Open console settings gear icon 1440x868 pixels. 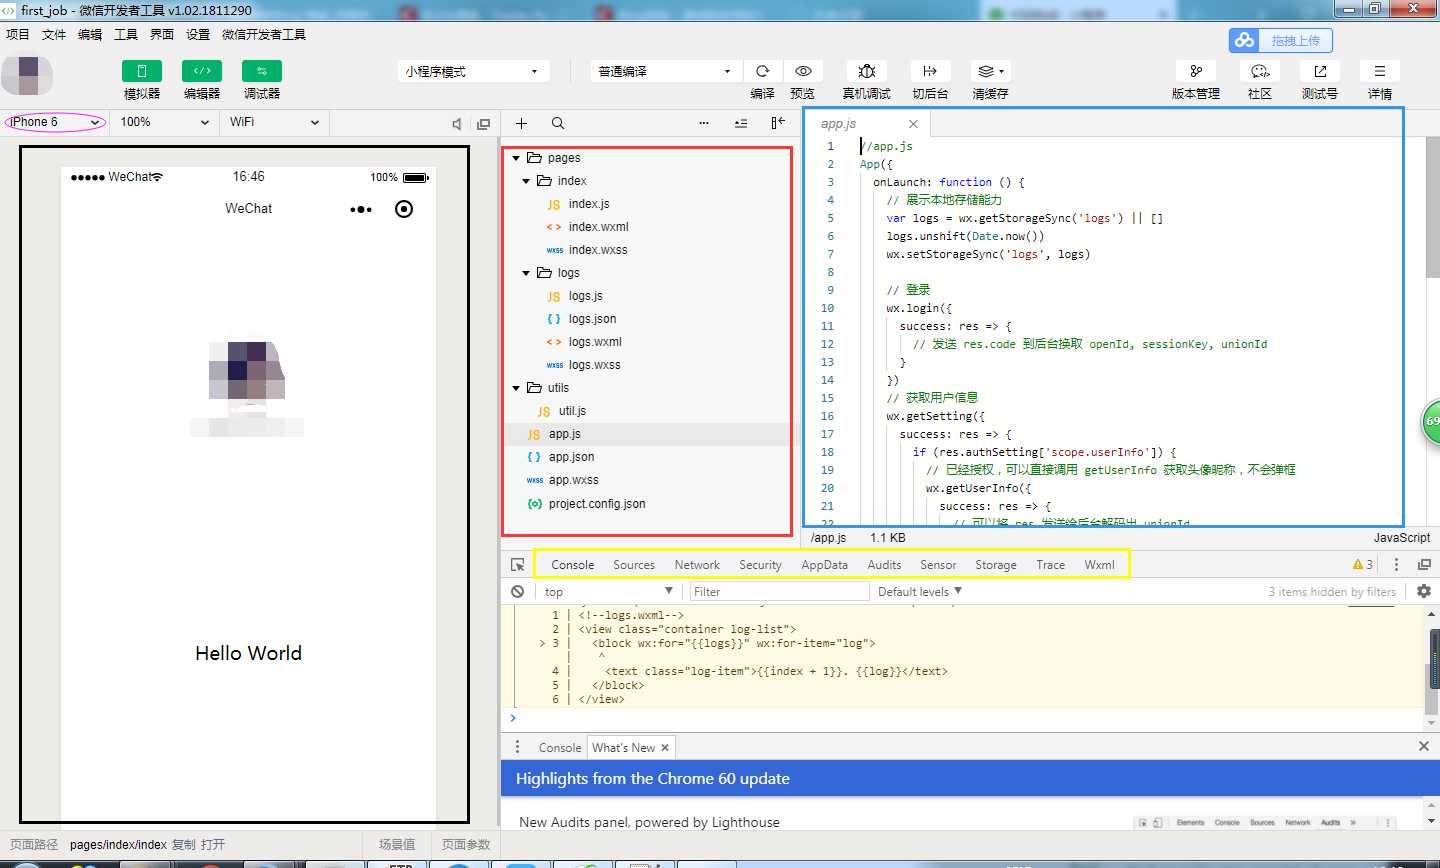point(1424,592)
